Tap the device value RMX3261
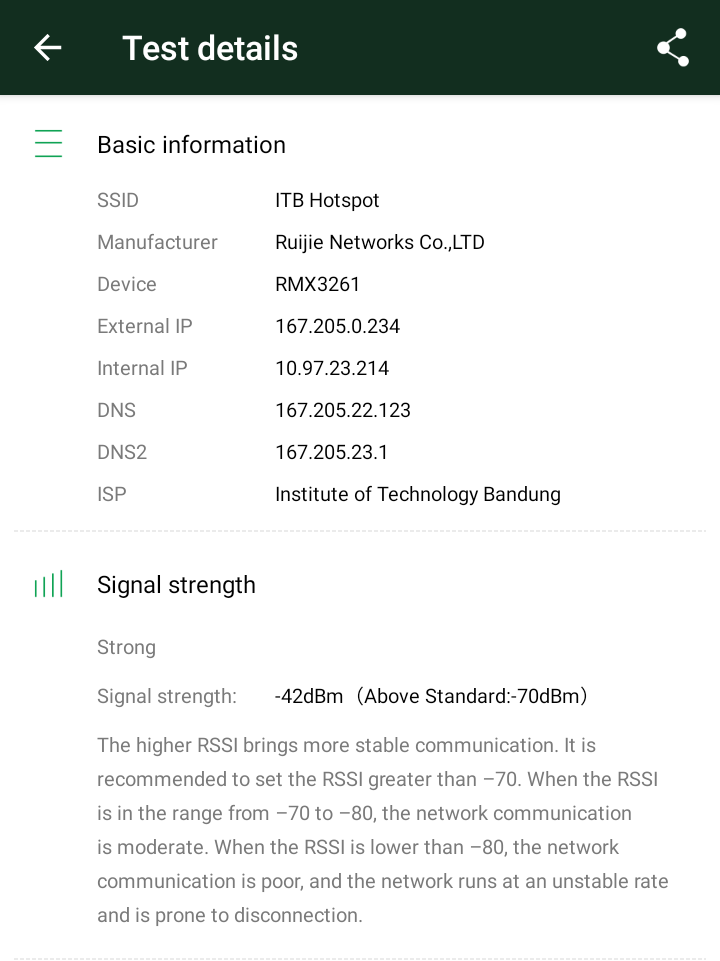The width and height of the screenshot is (720, 961). coord(317,284)
